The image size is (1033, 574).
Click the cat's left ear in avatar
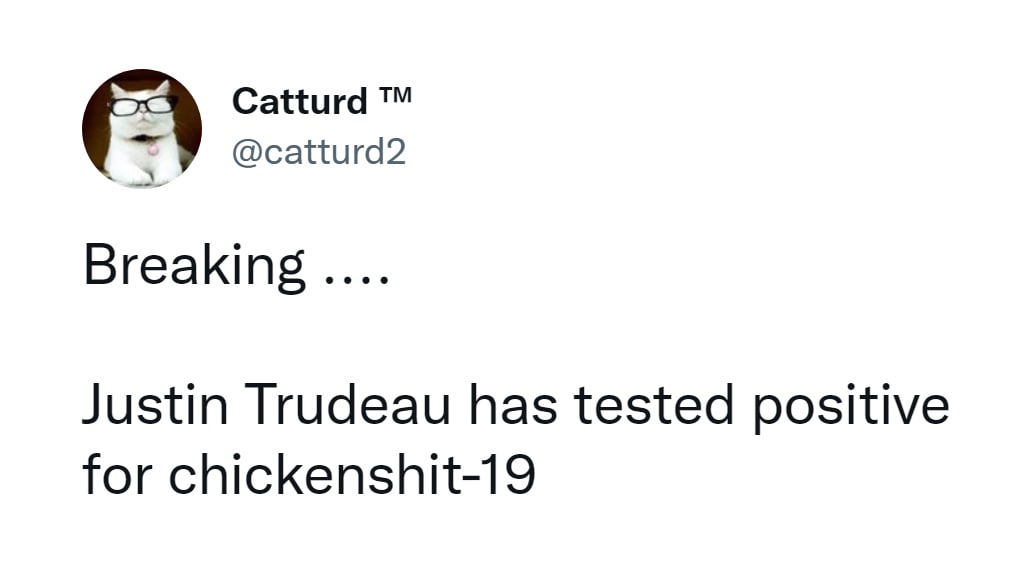pyautogui.click(x=119, y=89)
